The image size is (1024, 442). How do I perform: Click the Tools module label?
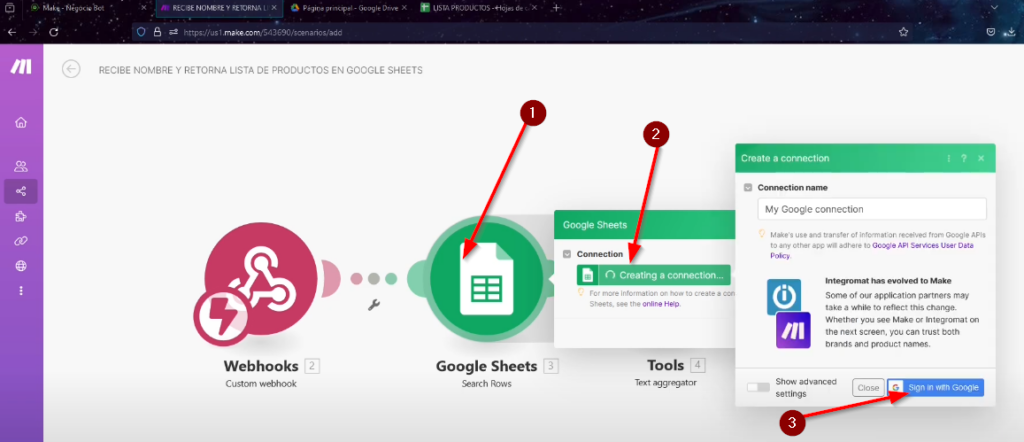[x=665, y=366]
